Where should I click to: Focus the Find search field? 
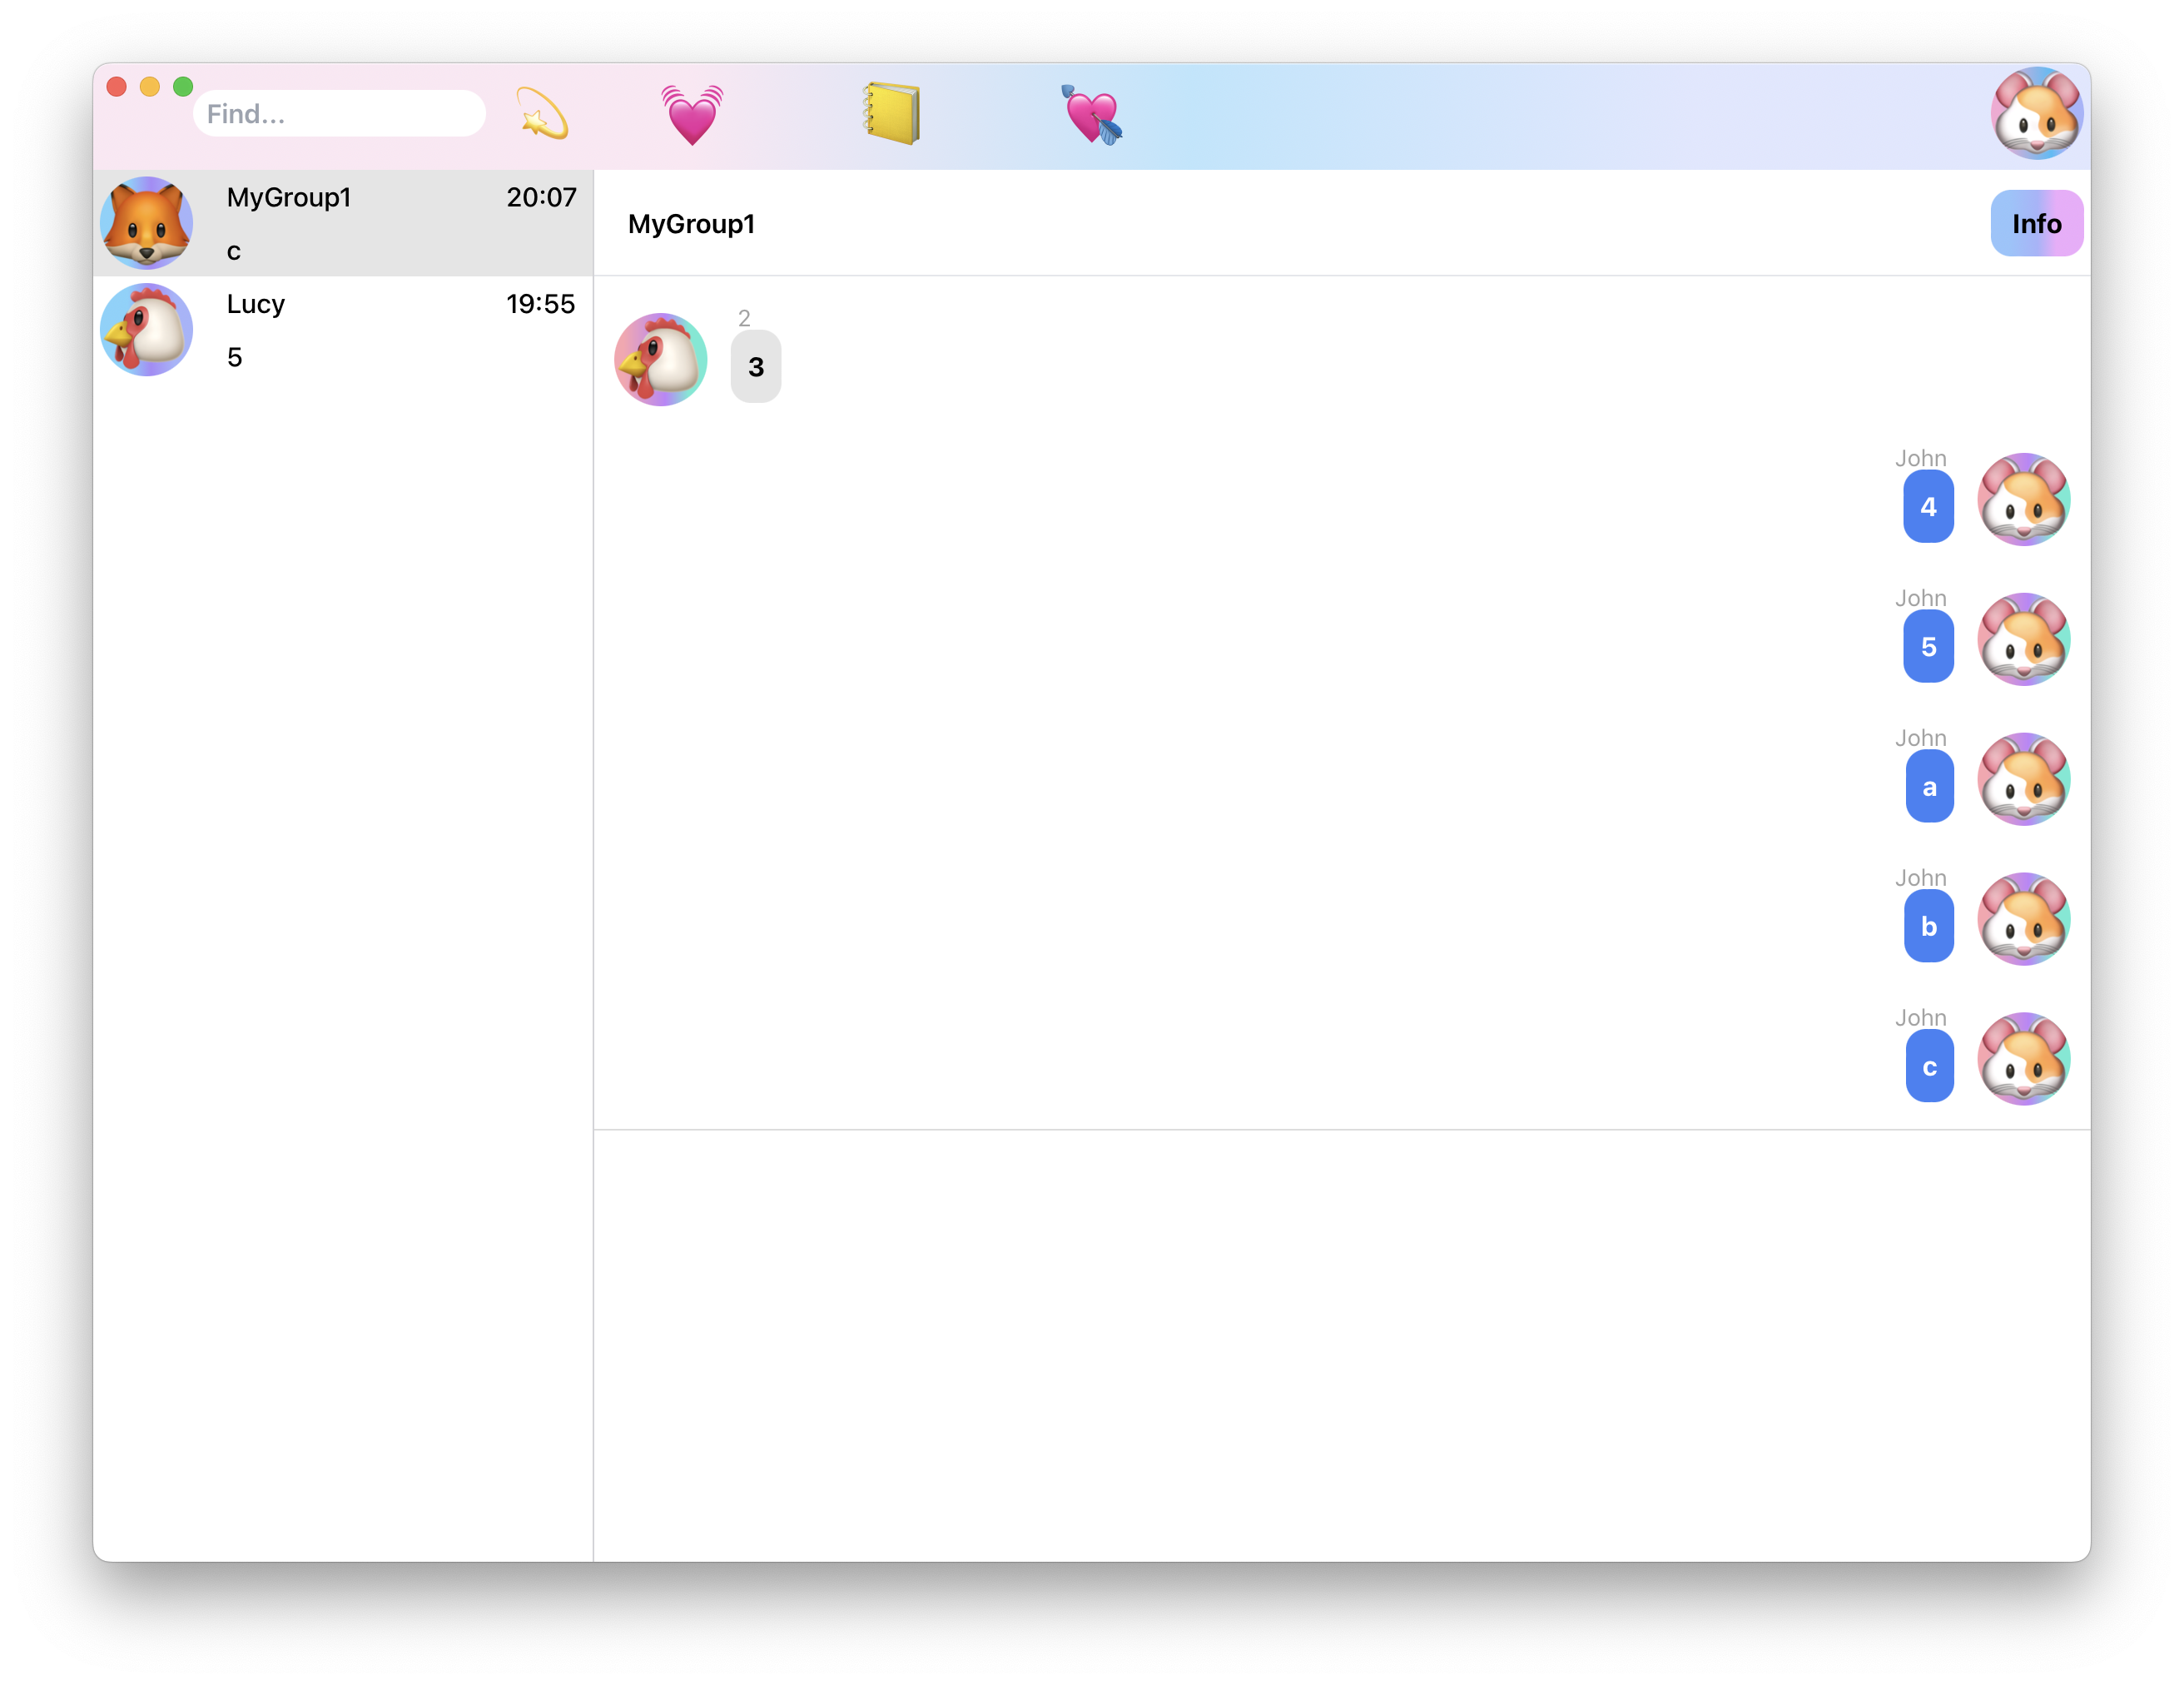(339, 114)
